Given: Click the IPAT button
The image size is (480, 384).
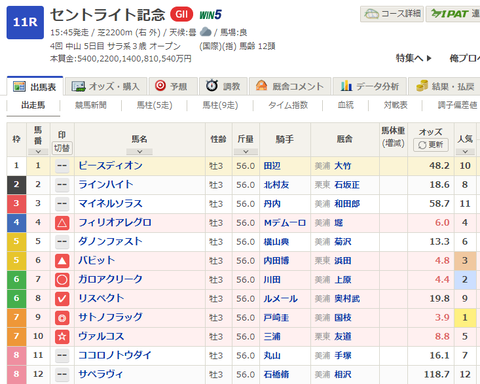Looking at the screenshot, I should 453,14.
